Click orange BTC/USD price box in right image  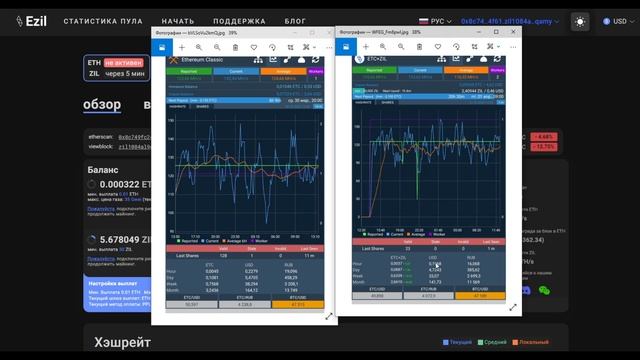pos(480,296)
